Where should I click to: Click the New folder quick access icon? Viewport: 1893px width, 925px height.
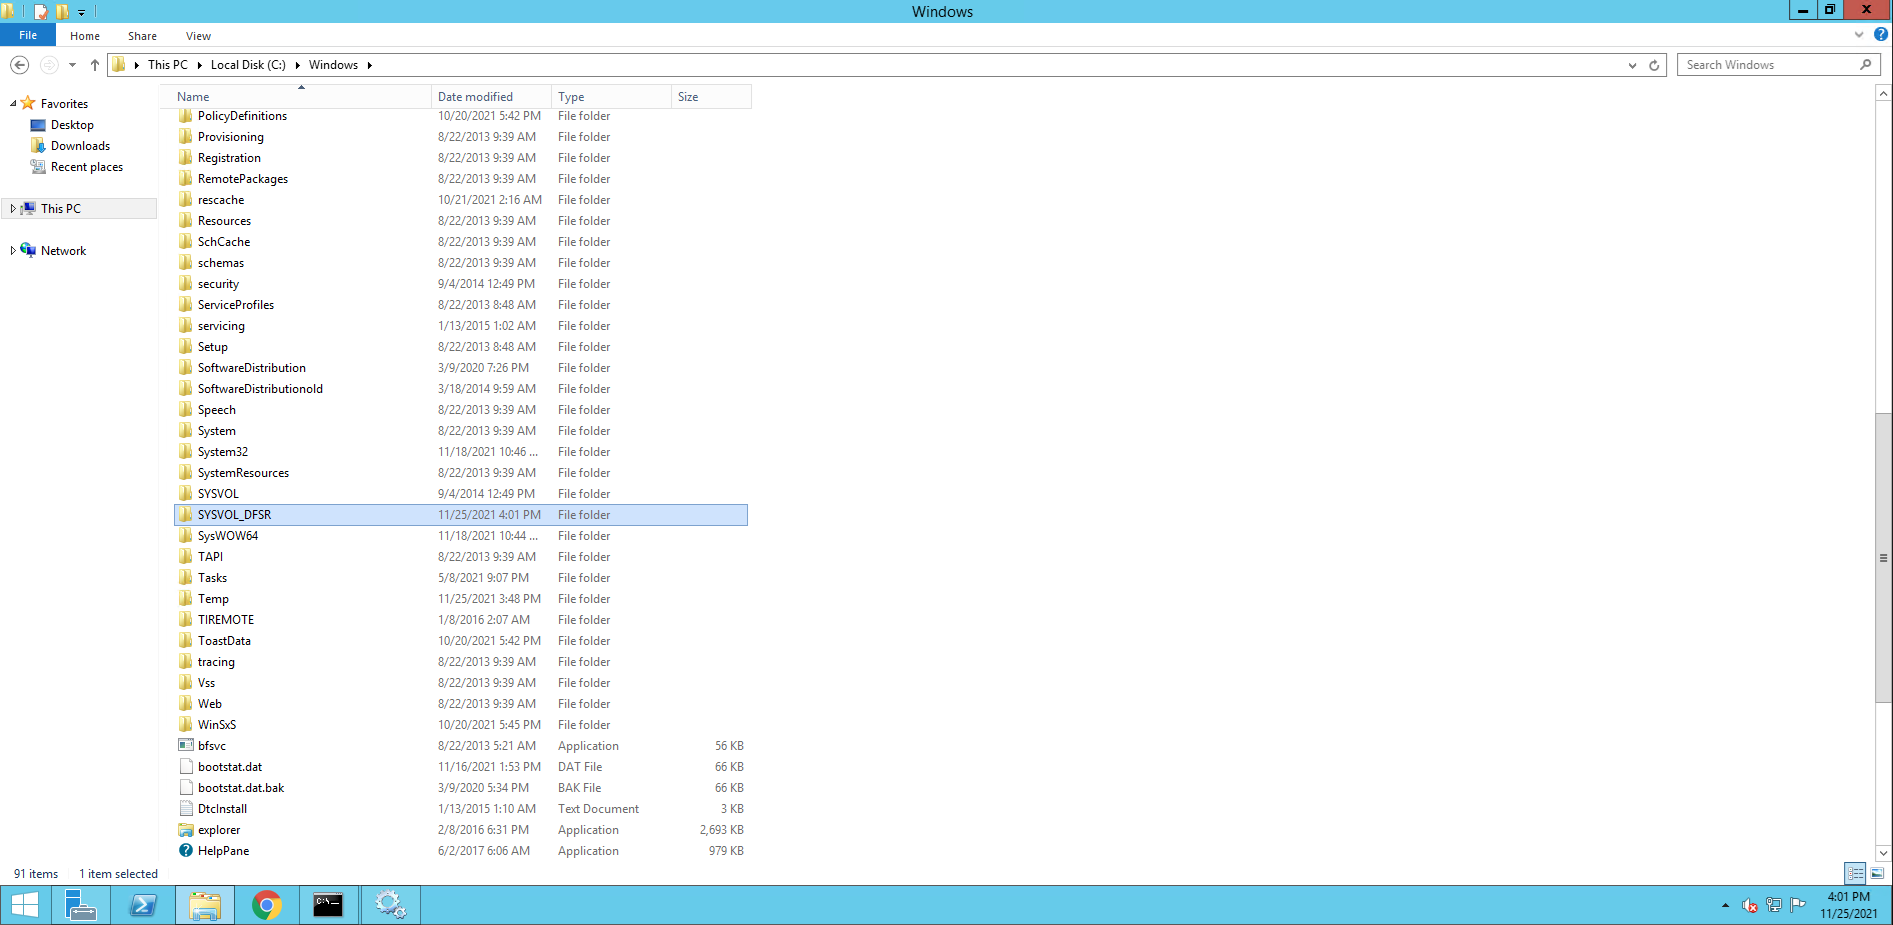(62, 11)
